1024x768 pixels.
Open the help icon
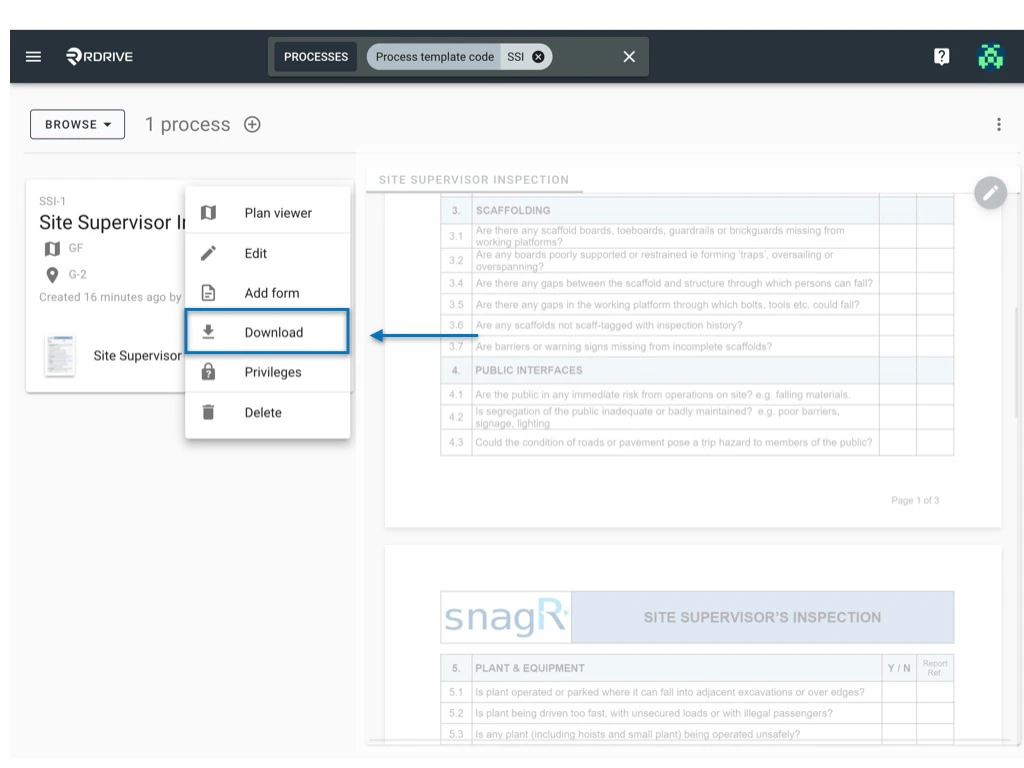click(x=941, y=56)
